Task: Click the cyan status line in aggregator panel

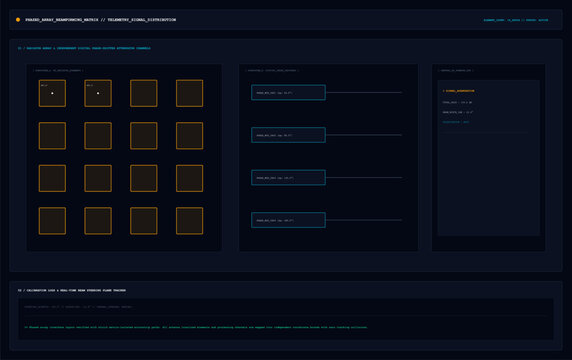Action: click(456, 122)
